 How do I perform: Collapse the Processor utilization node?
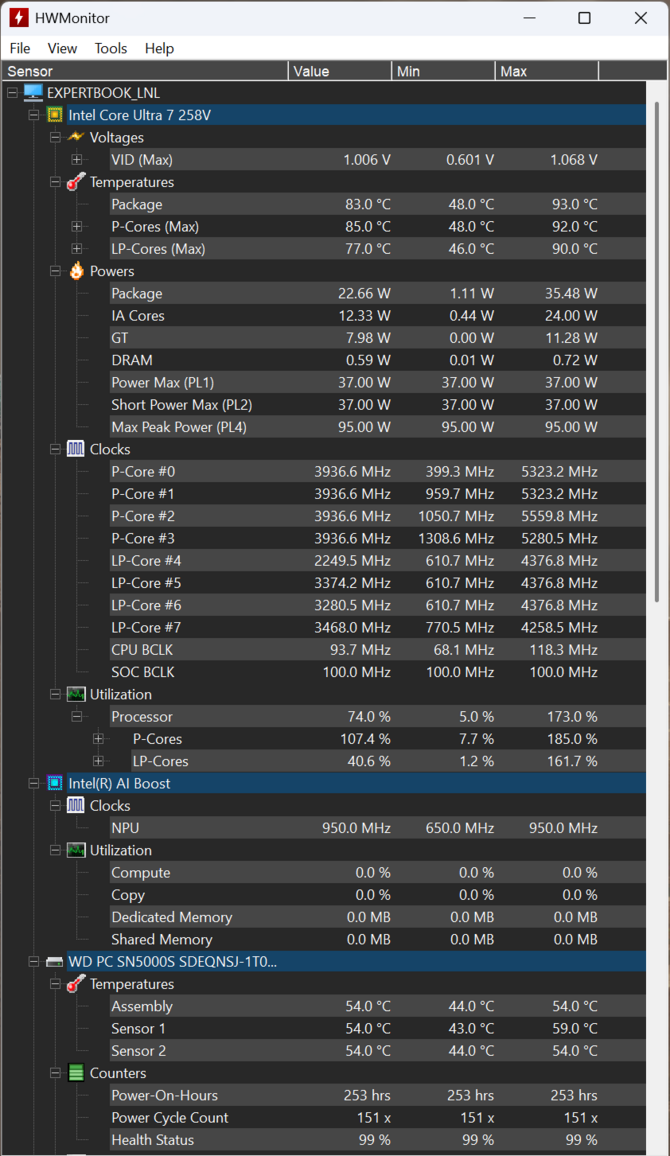tap(76, 717)
